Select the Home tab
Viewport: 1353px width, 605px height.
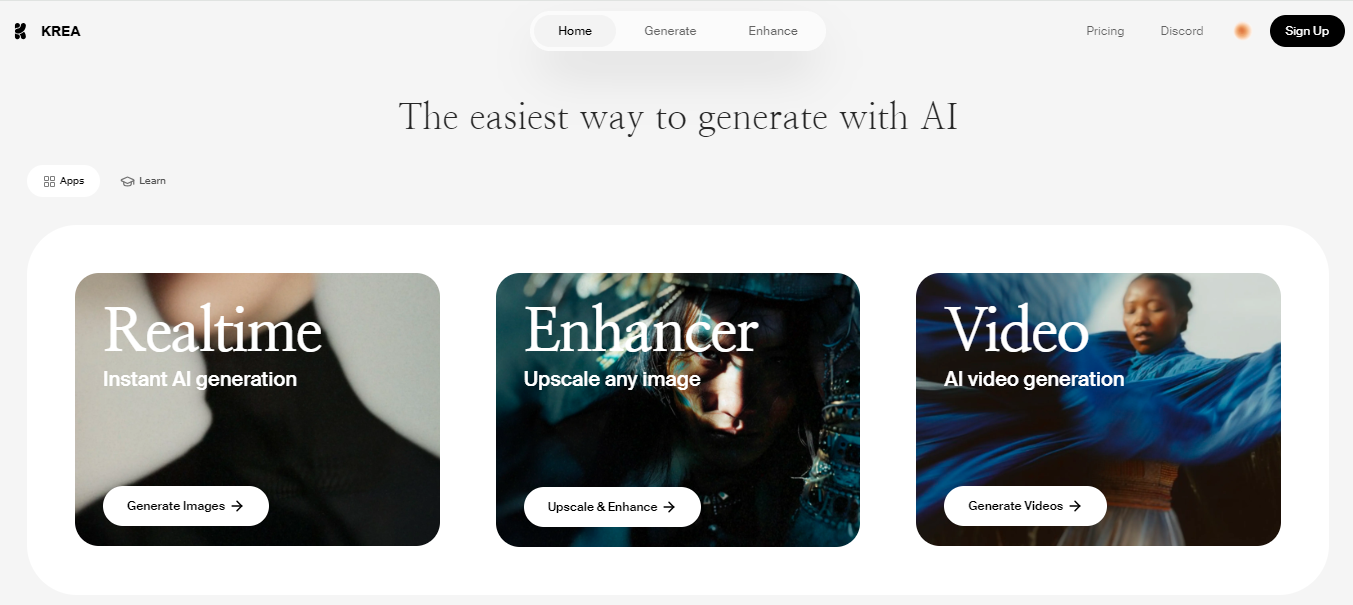575,31
